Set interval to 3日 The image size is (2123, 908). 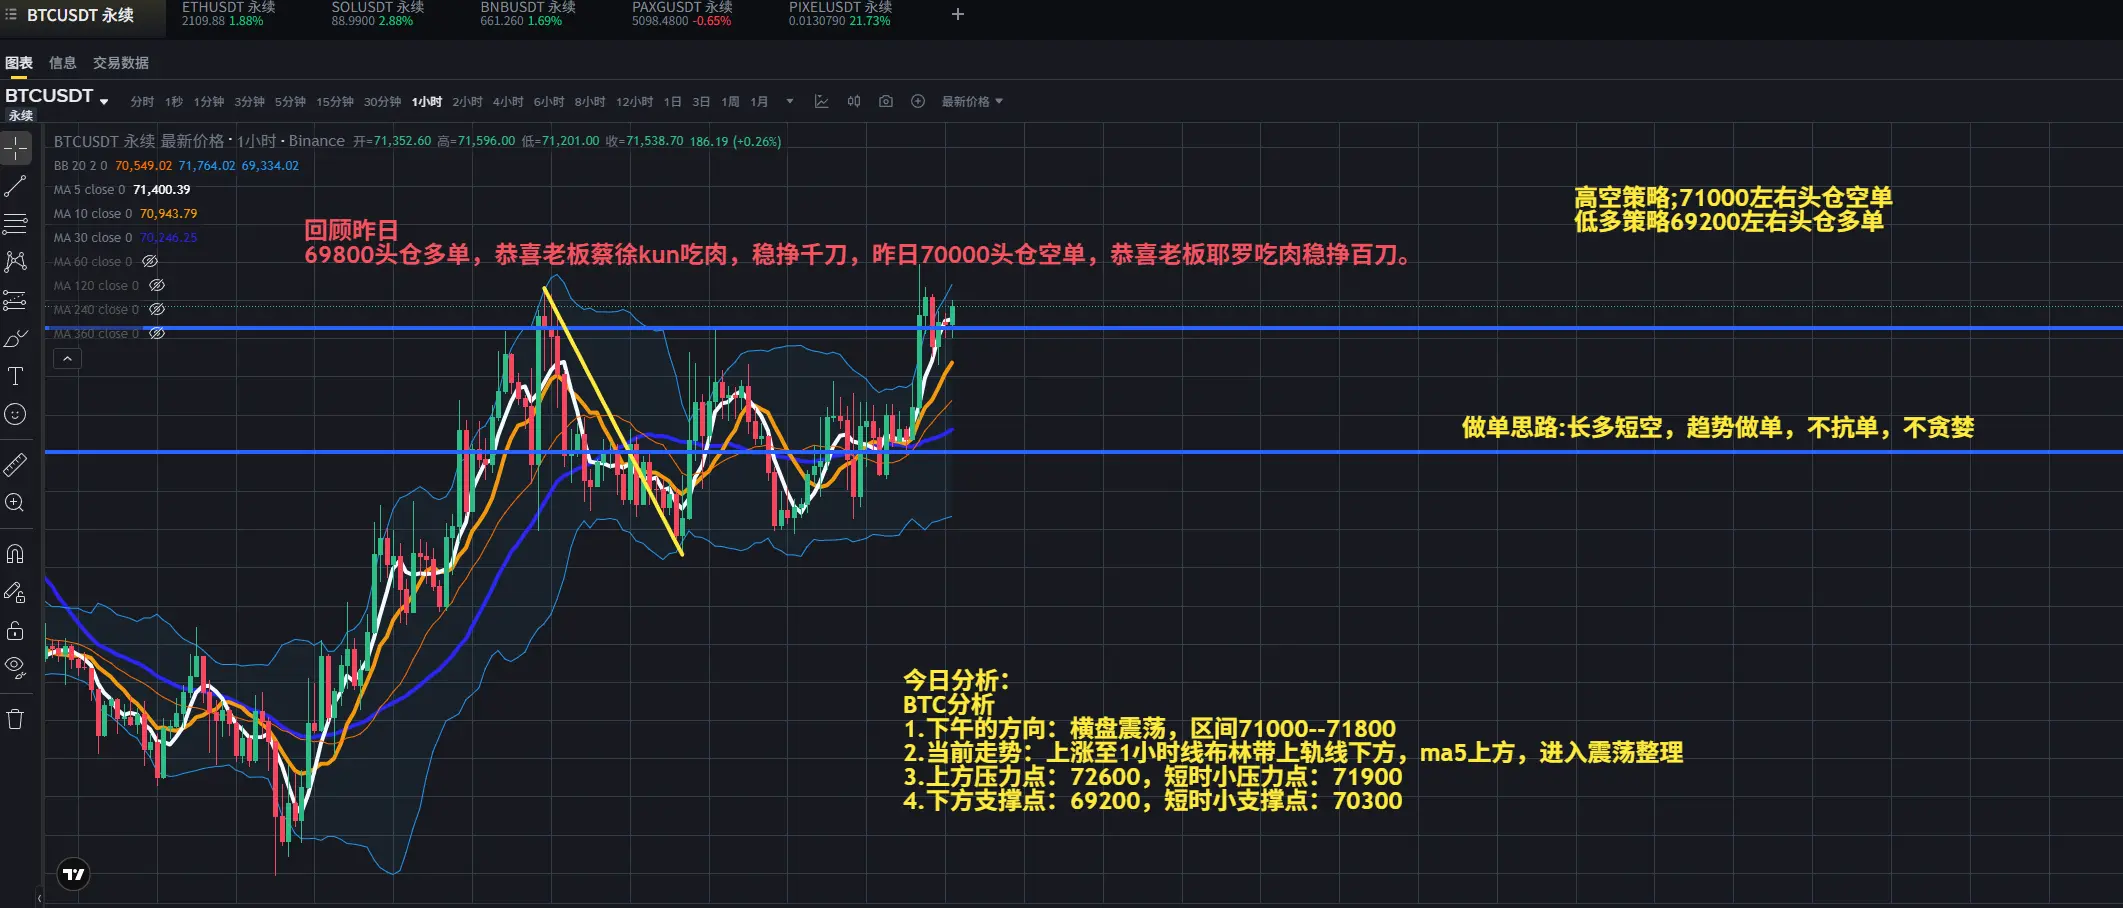coord(702,102)
